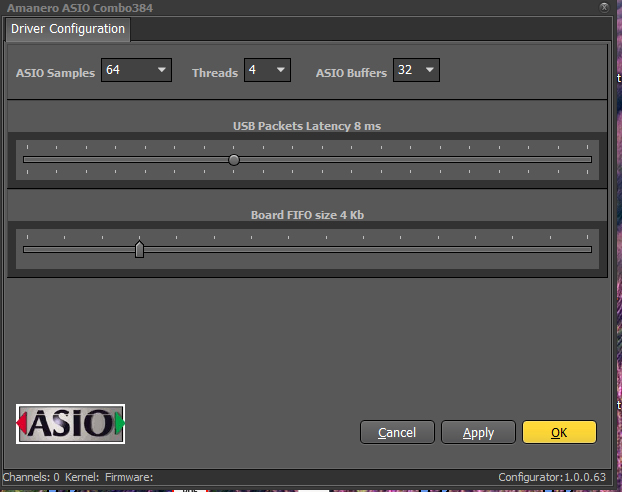
Task: Click the 'Threads' label
Action: [x=215, y=73]
